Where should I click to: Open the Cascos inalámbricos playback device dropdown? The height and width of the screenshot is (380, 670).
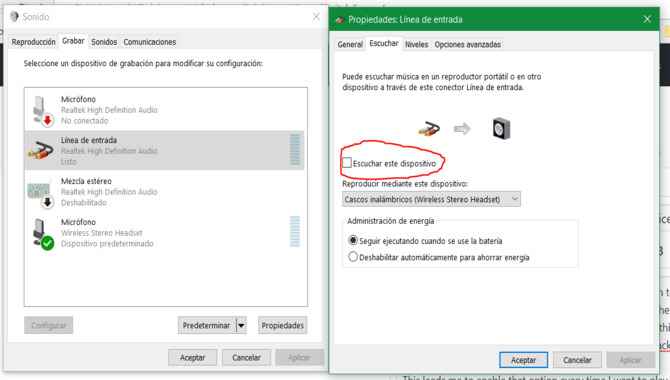(431, 199)
